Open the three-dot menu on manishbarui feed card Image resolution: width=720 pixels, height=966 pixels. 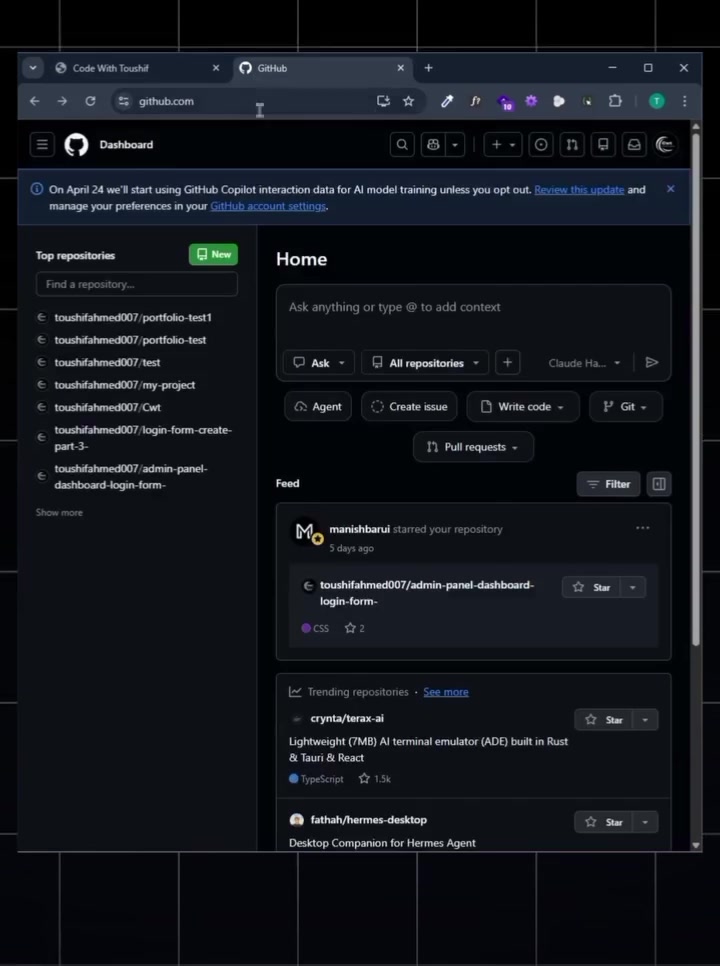642,528
